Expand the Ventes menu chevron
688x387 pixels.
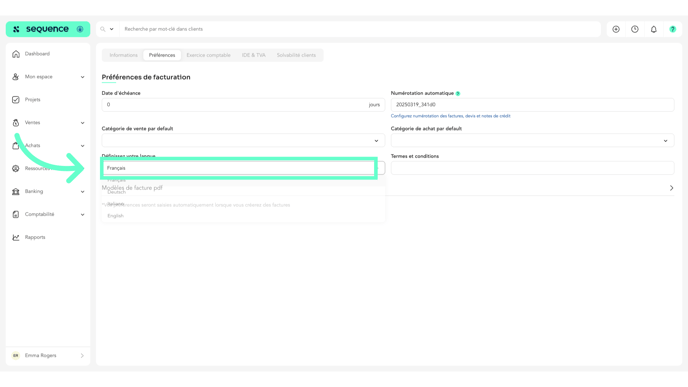click(x=82, y=123)
